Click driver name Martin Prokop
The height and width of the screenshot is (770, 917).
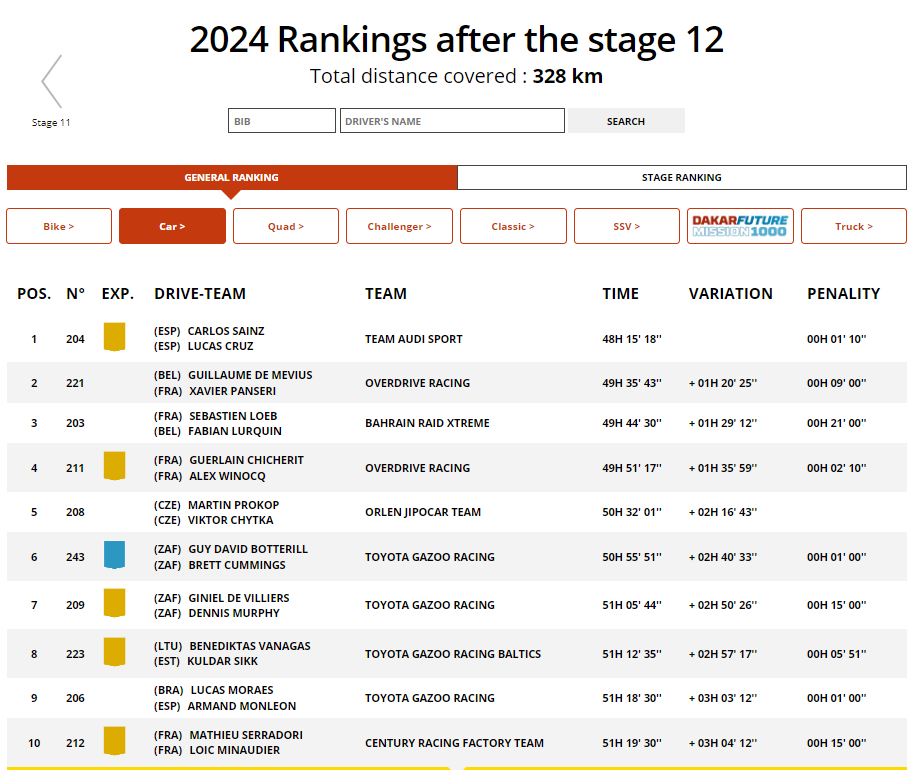point(233,505)
